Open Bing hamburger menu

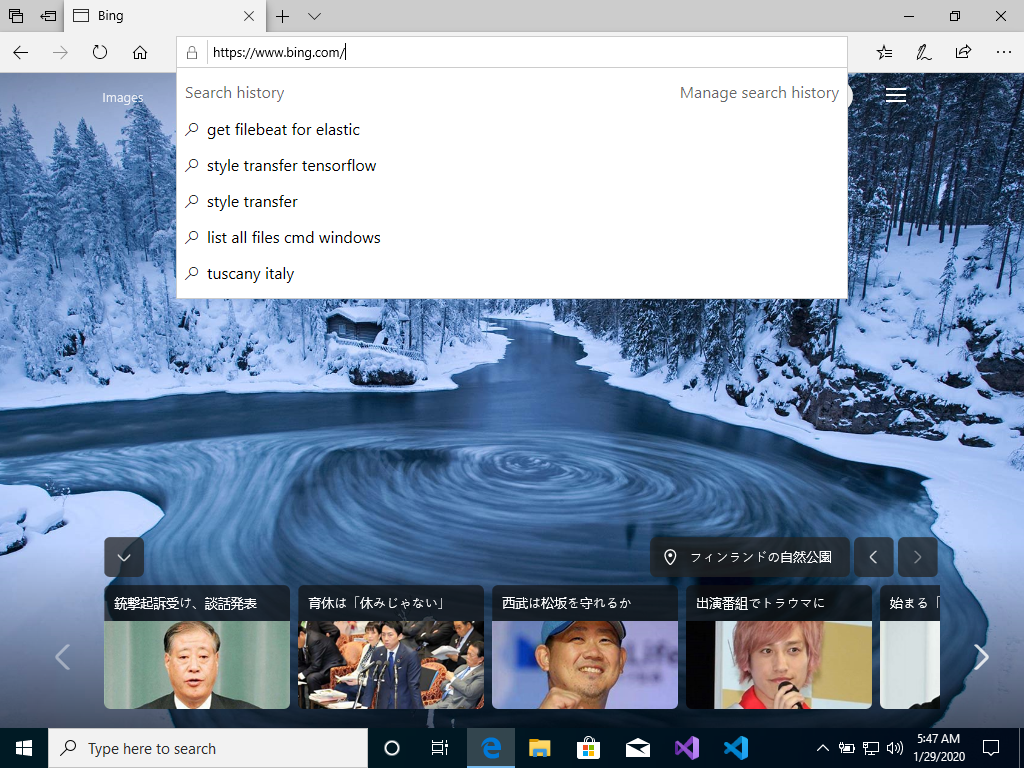click(x=896, y=95)
